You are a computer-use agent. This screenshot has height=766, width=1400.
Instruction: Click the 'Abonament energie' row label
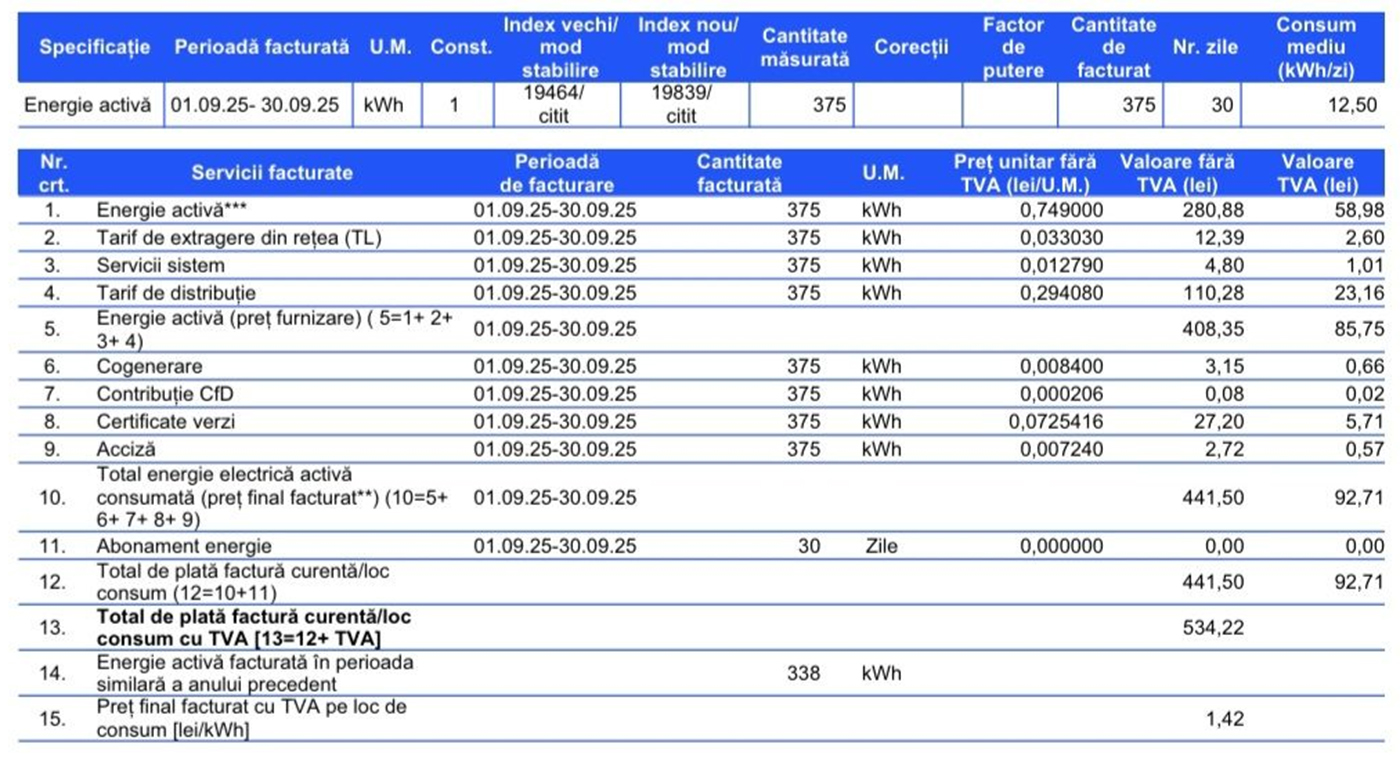tap(183, 547)
